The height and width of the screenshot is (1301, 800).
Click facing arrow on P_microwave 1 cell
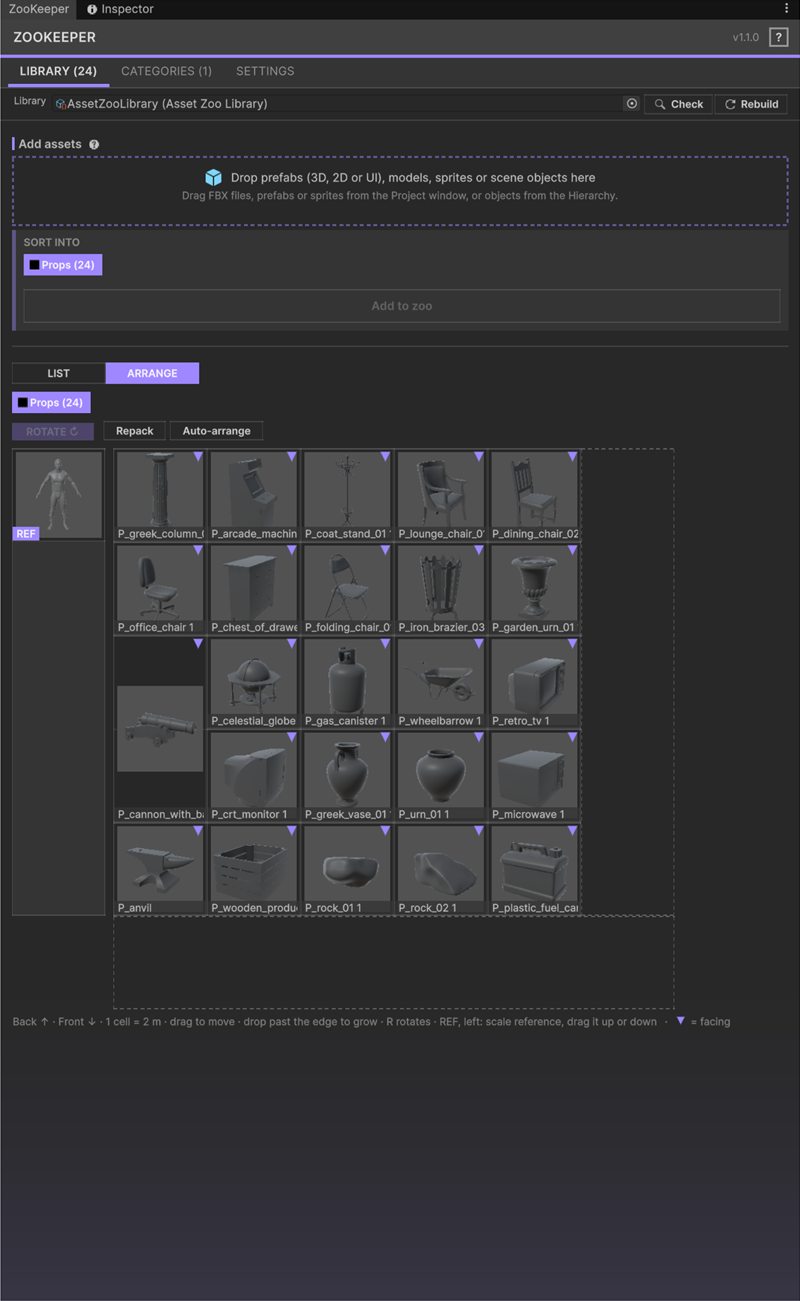[572, 737]
